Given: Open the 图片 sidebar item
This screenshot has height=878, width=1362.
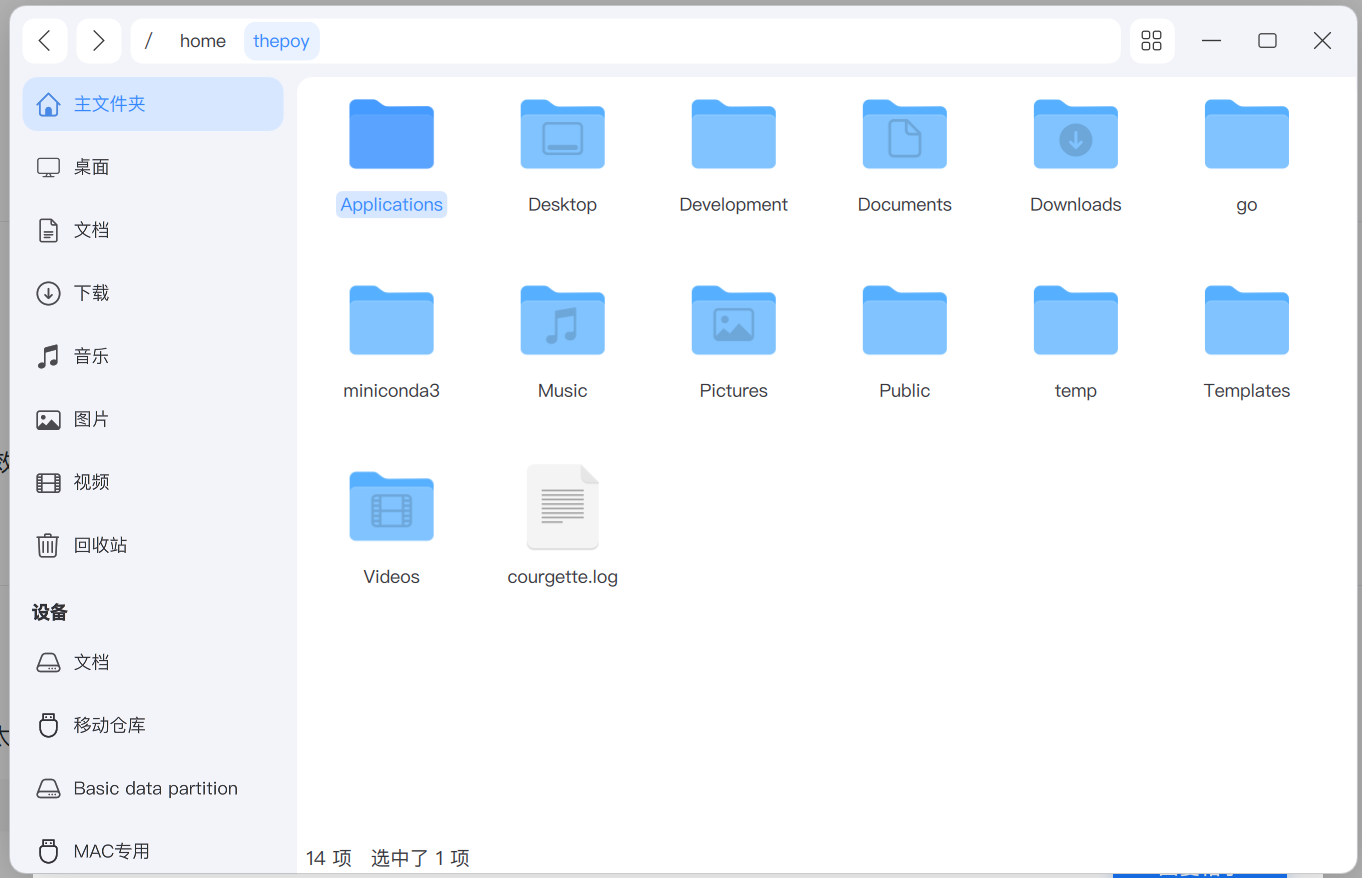Looking at the screenshot, I should [92, 419].
